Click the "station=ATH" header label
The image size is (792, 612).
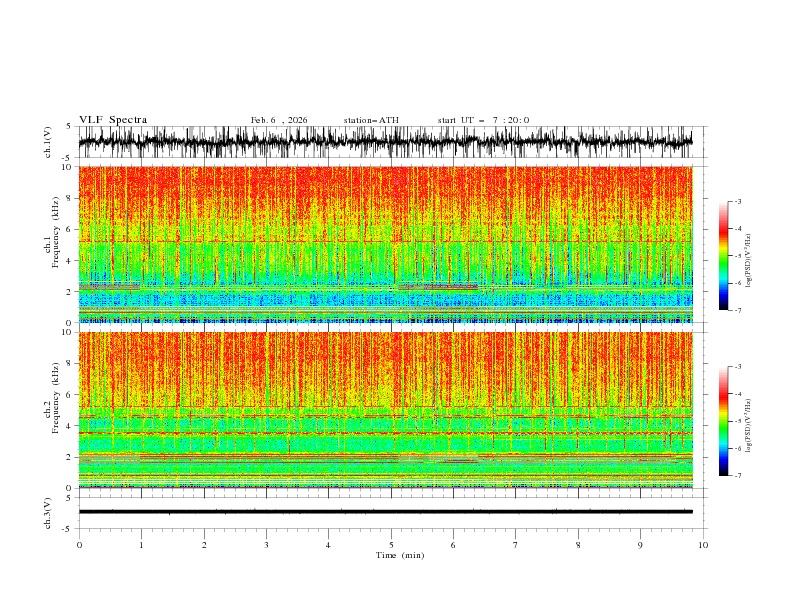click(371, 120)
